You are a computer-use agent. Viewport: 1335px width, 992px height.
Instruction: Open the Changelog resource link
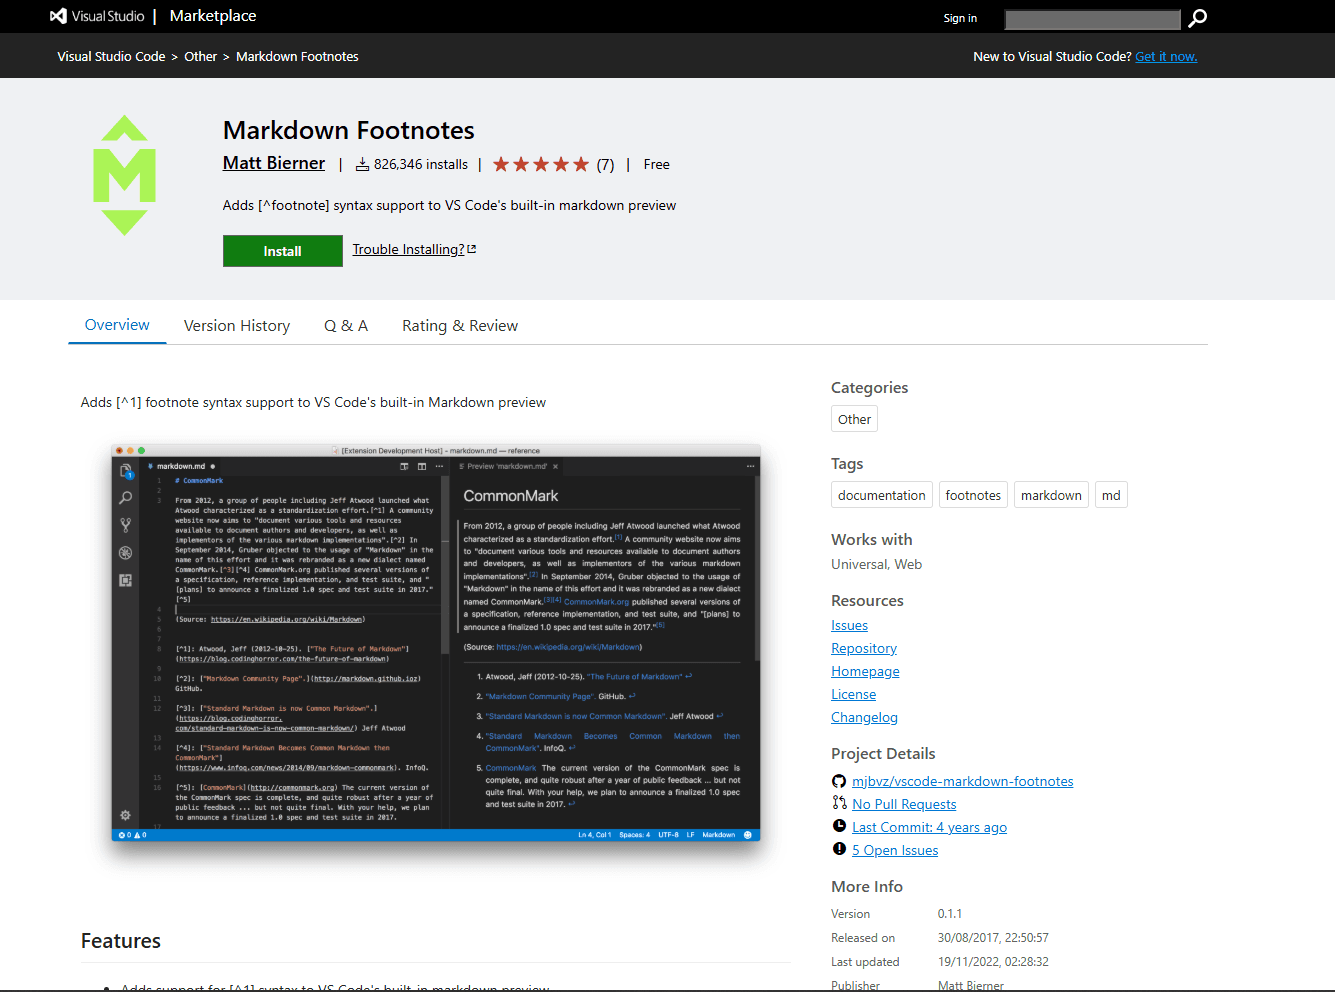[864, 717]
